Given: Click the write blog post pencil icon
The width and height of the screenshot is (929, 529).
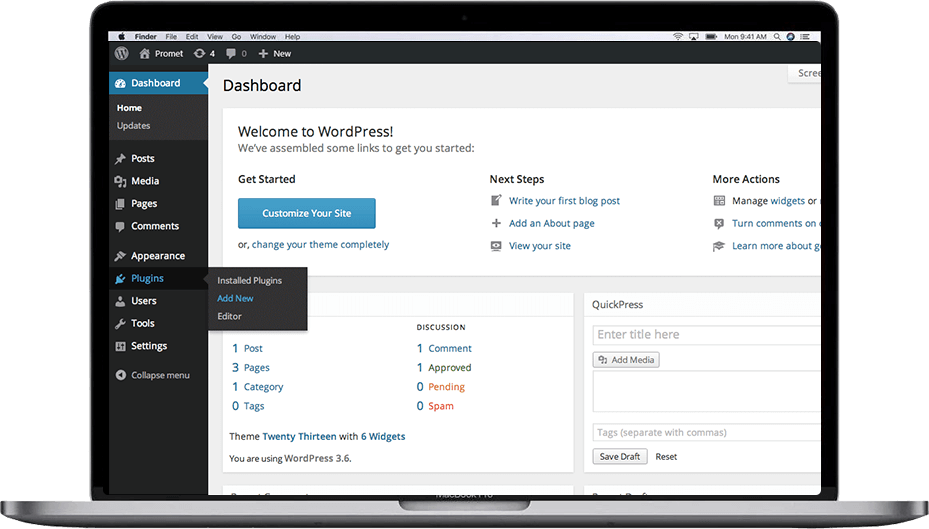Looking at the screenshot, I should (x=496, y=201).
